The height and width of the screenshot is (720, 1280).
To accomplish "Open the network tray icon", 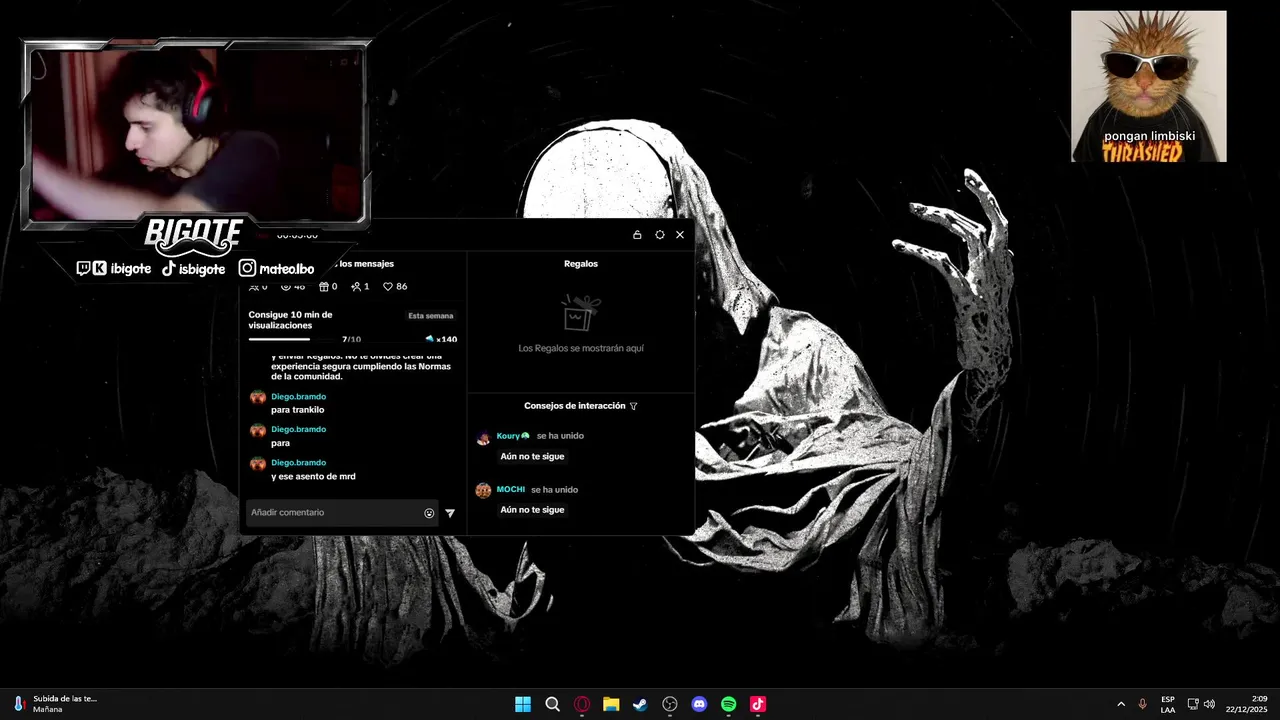I will (x=1193, y=704).
